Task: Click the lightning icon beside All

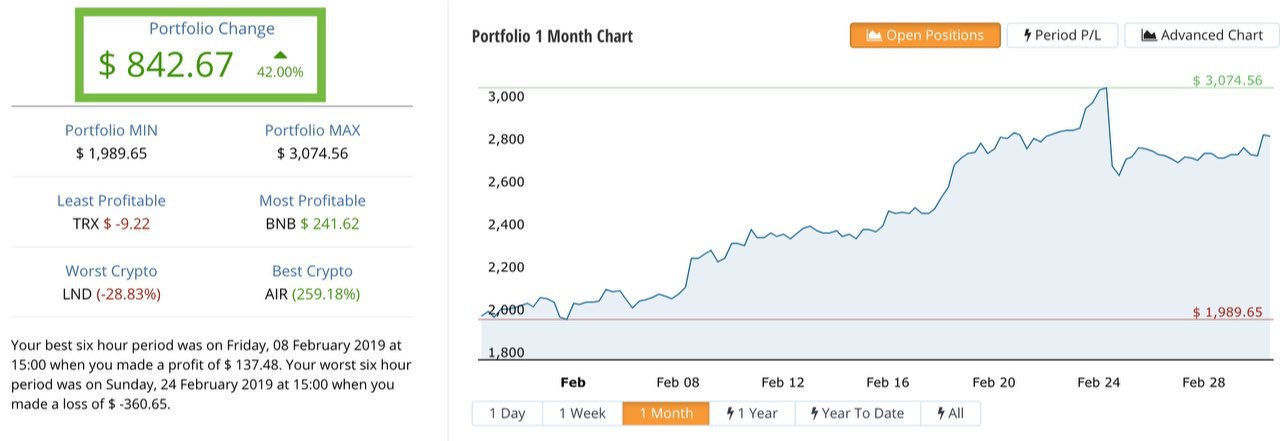Action: coord(941,413)
